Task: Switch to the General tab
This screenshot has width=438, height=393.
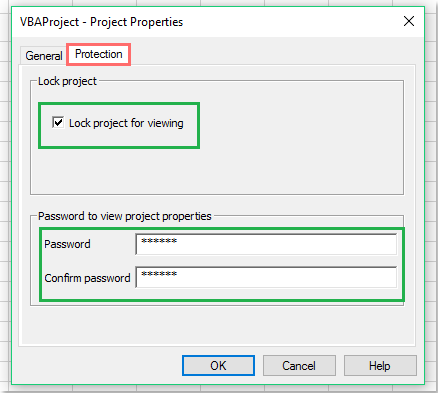Action: [43, 55]
